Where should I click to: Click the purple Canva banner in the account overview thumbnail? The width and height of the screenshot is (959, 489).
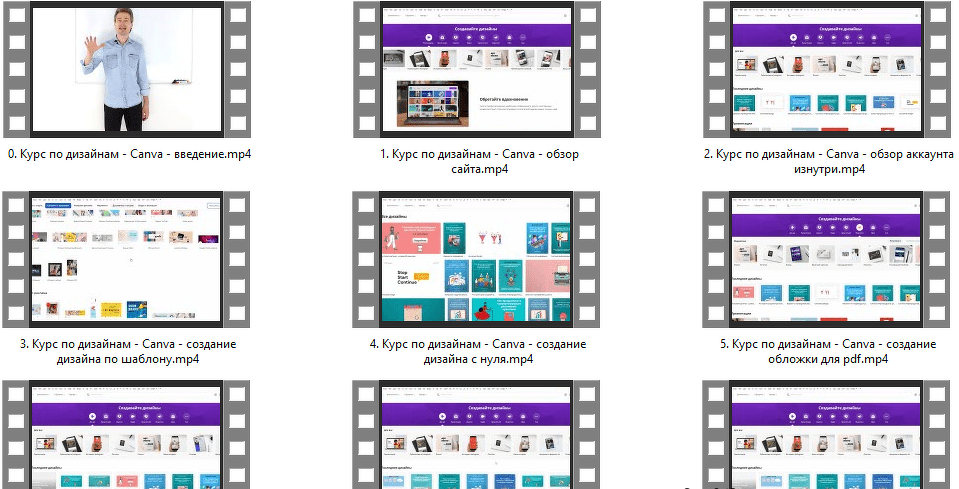pyautogui.click(x=828, y=30)
